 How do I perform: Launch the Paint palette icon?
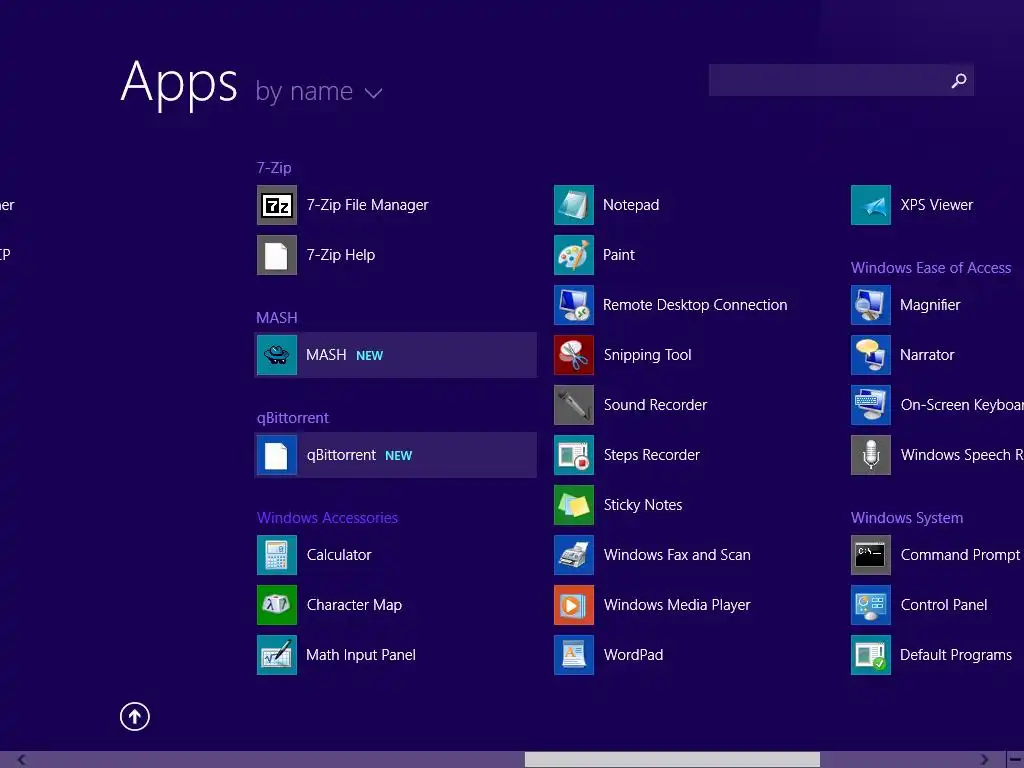pyautogui.click(x=574, y=255)
